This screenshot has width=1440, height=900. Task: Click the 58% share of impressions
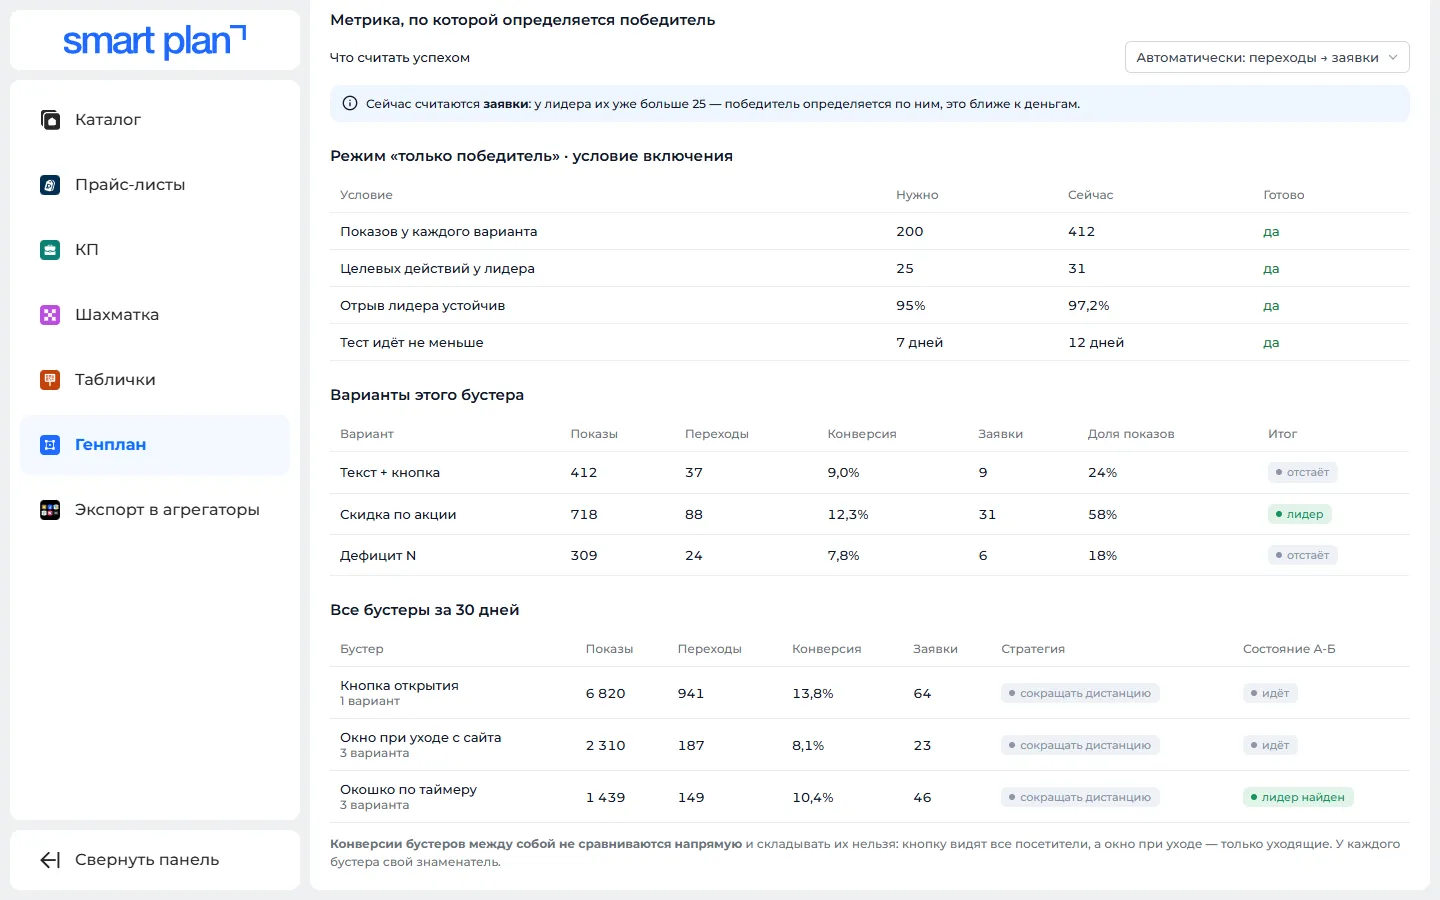[x=1102, y=515]
